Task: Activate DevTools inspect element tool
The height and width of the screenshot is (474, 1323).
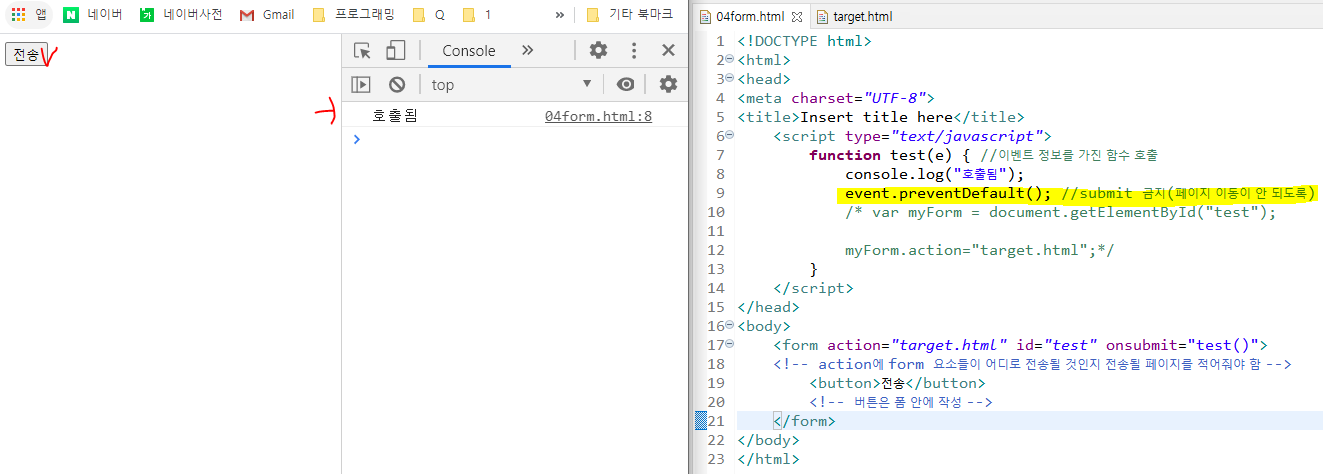Action: tap(363, 51)
